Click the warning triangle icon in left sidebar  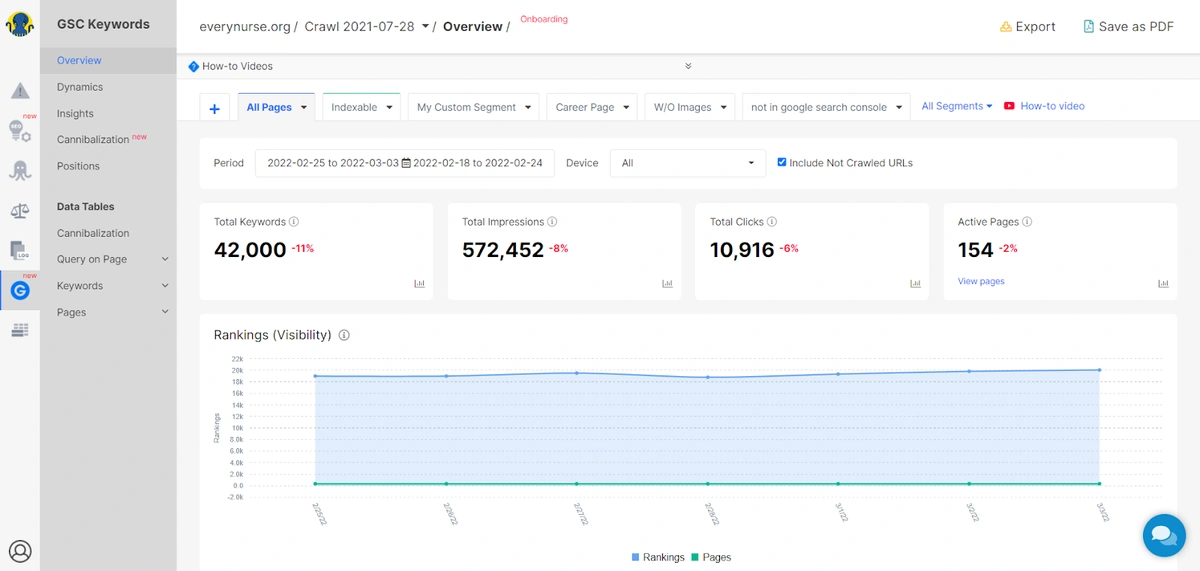coord(20,91)
